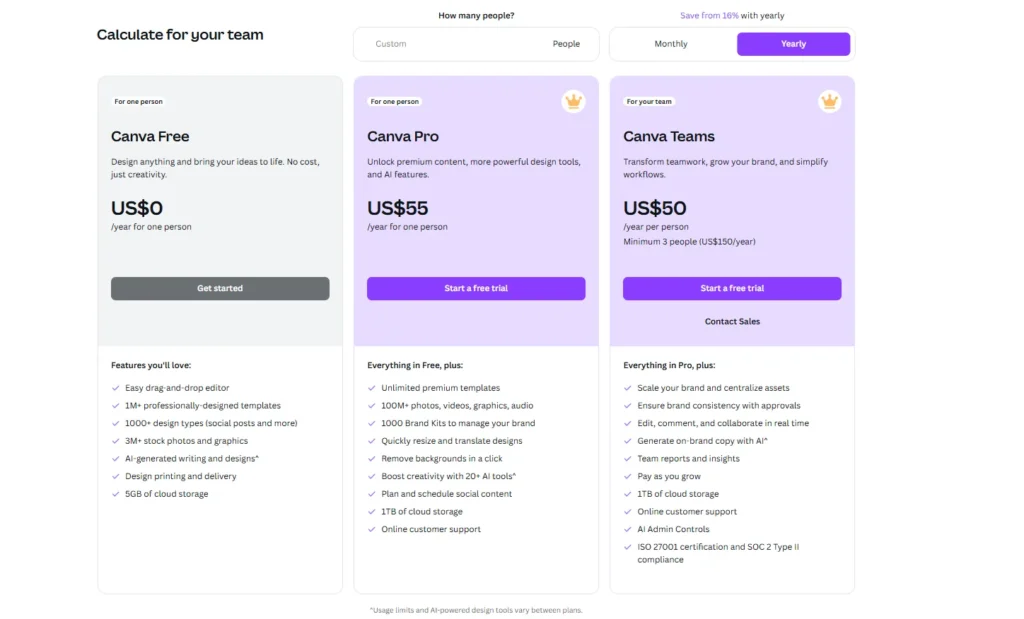
Task: Start a free trial of Canva Teams
Action: pos(732,289)
